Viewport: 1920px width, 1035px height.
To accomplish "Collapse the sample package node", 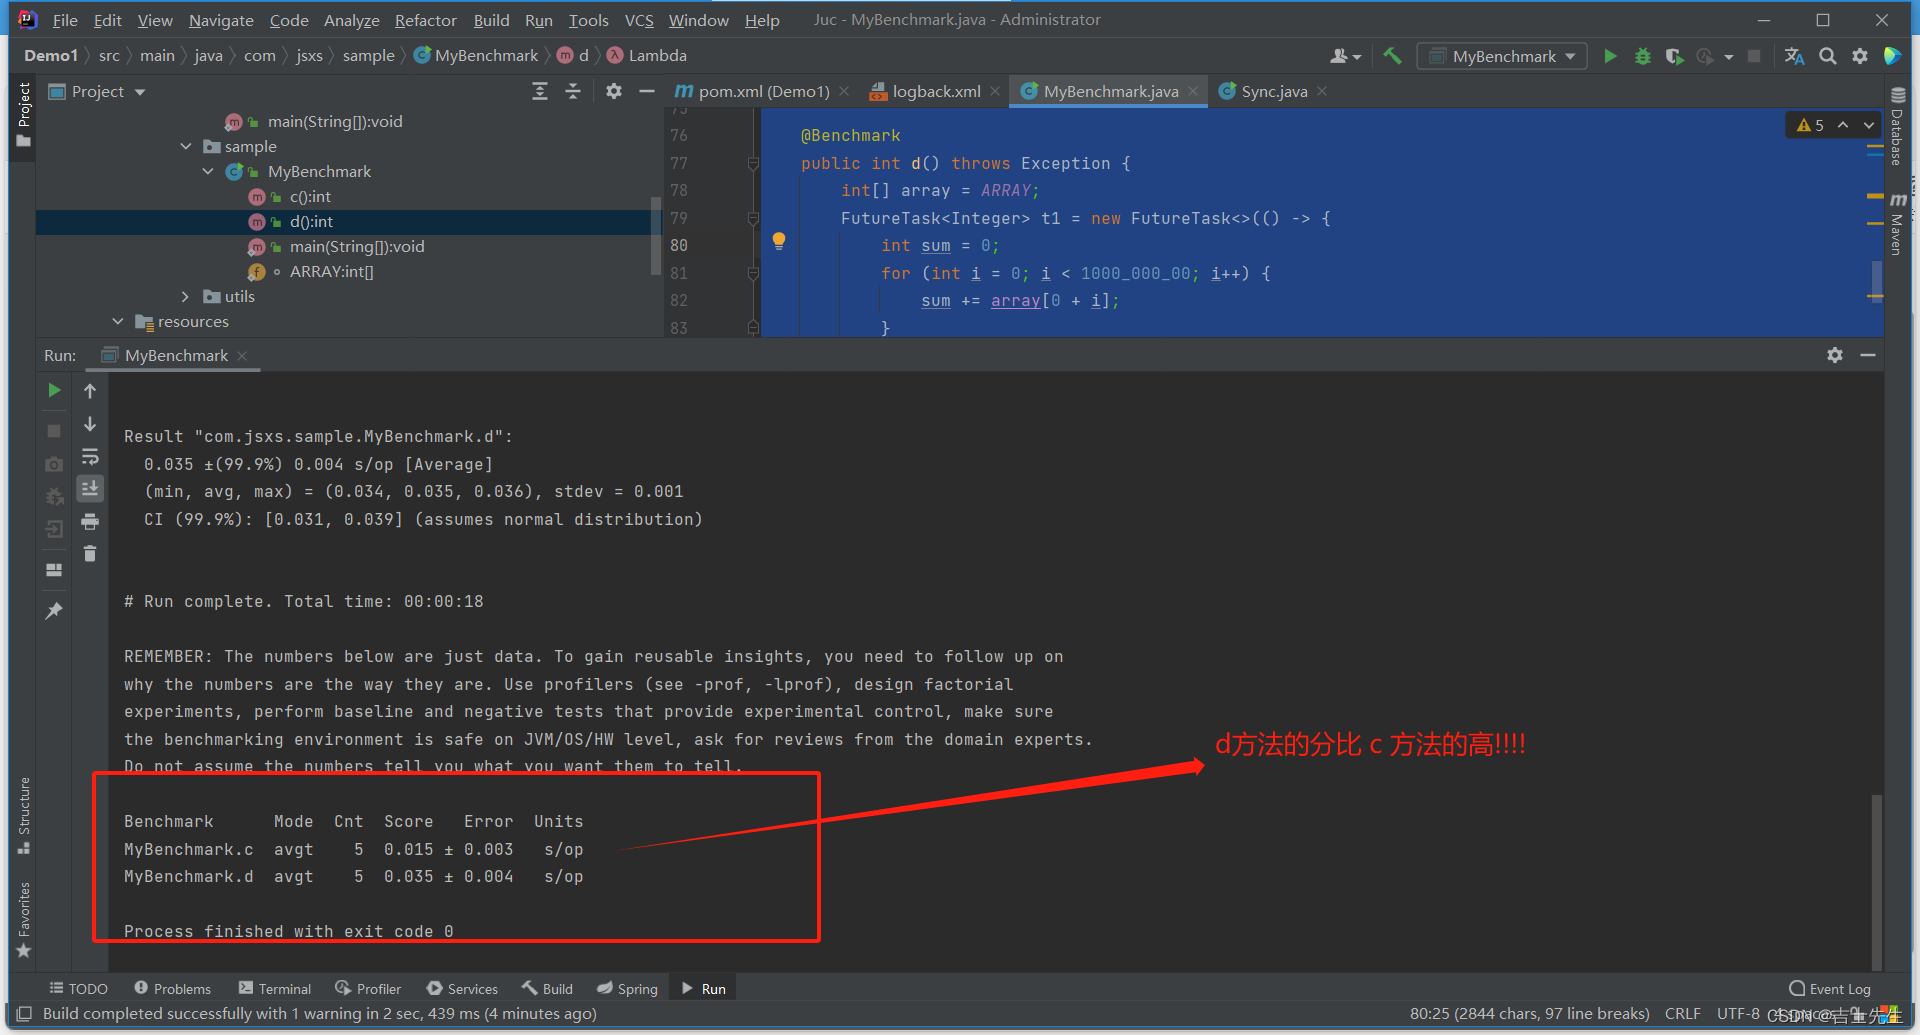I will (x=186, y=146).
